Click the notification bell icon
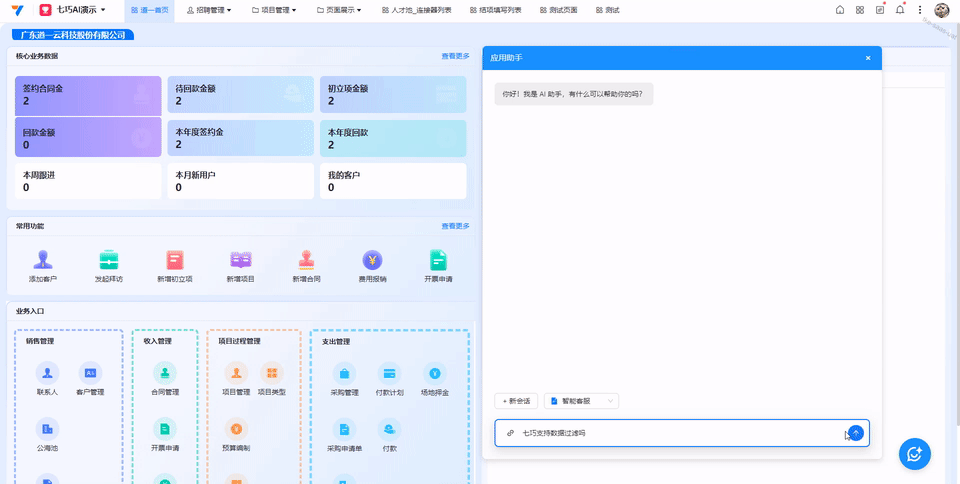 click(x=899, y=10)
